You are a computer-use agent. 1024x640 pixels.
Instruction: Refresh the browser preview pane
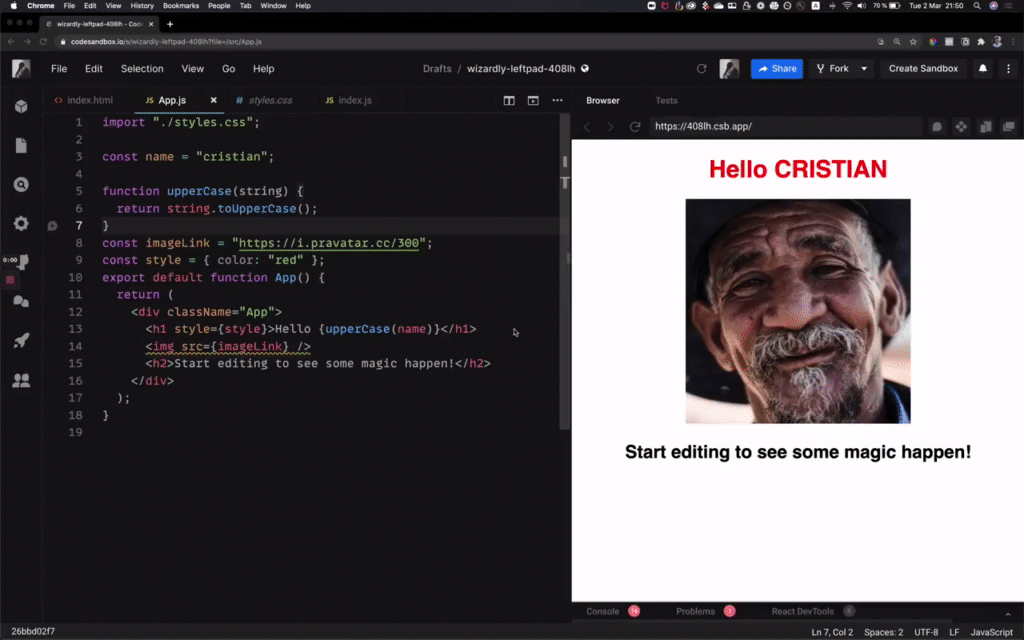tap(636, 127)
